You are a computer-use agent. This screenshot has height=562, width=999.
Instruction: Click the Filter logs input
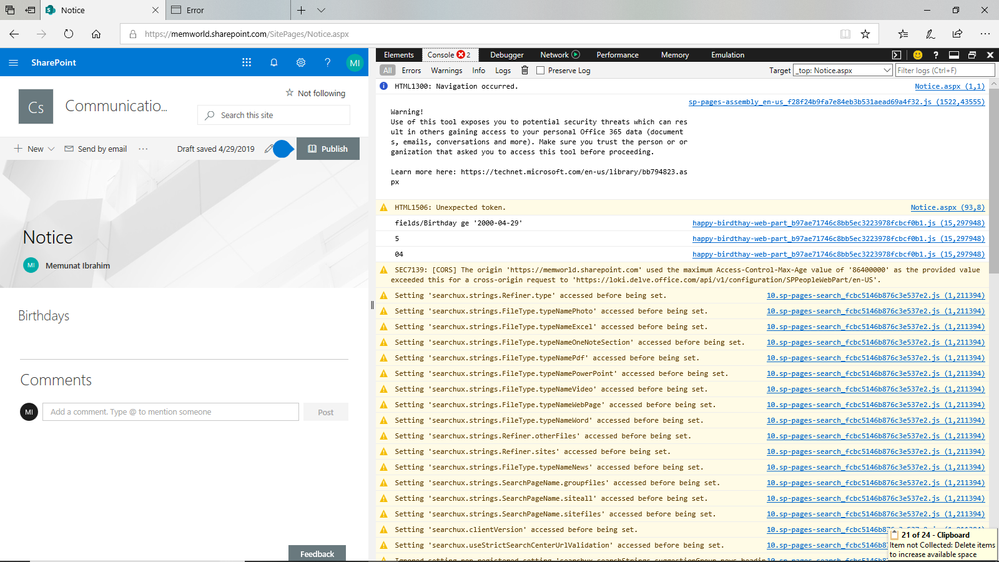tap(944, 71)
